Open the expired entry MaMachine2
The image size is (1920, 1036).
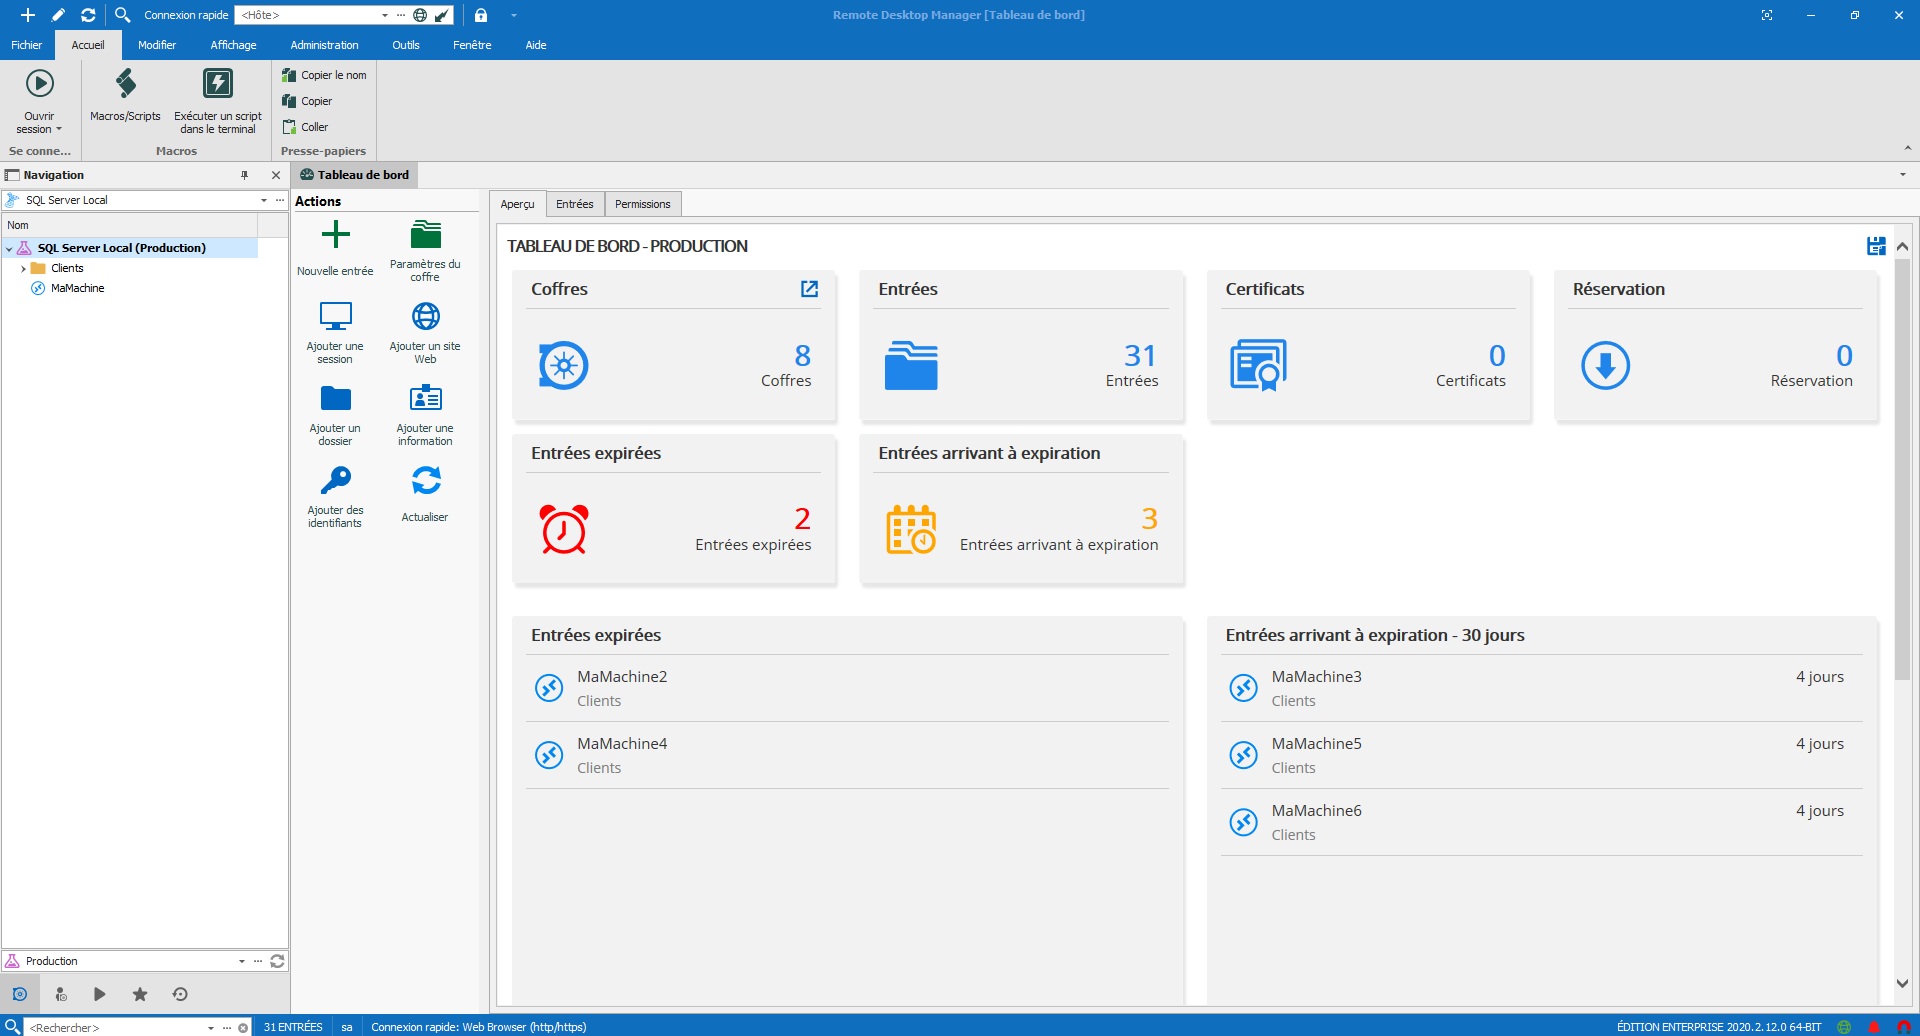tap(622, 677)
